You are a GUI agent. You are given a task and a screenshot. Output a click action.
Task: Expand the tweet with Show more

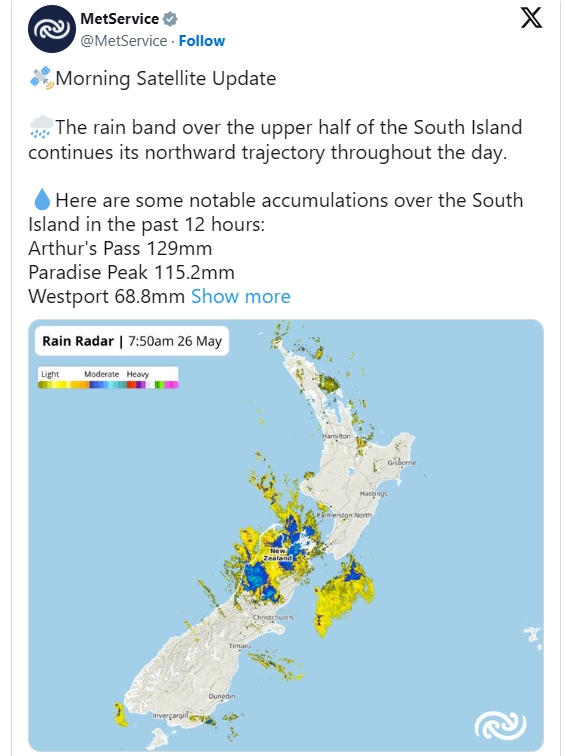241,297
